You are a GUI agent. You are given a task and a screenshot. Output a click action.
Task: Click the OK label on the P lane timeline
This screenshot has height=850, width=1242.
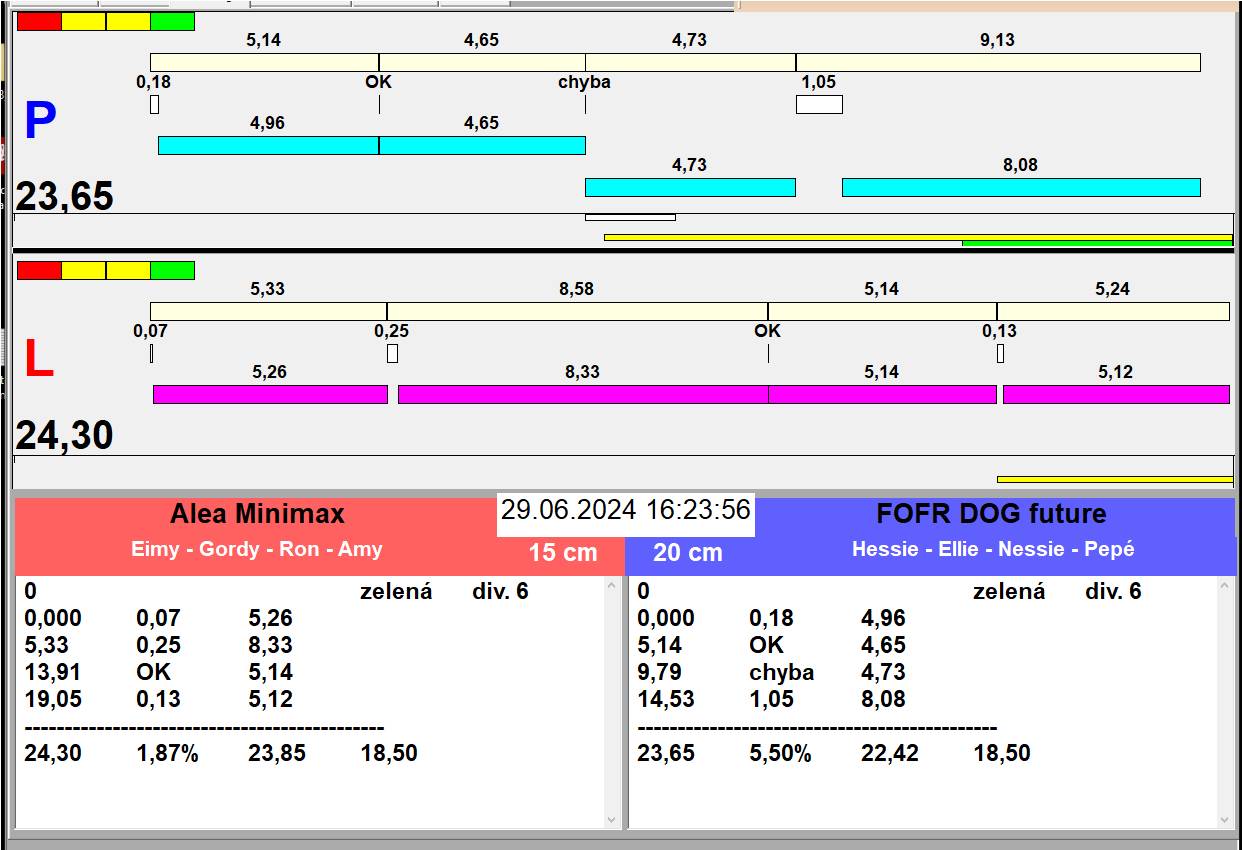click(379, 82)
